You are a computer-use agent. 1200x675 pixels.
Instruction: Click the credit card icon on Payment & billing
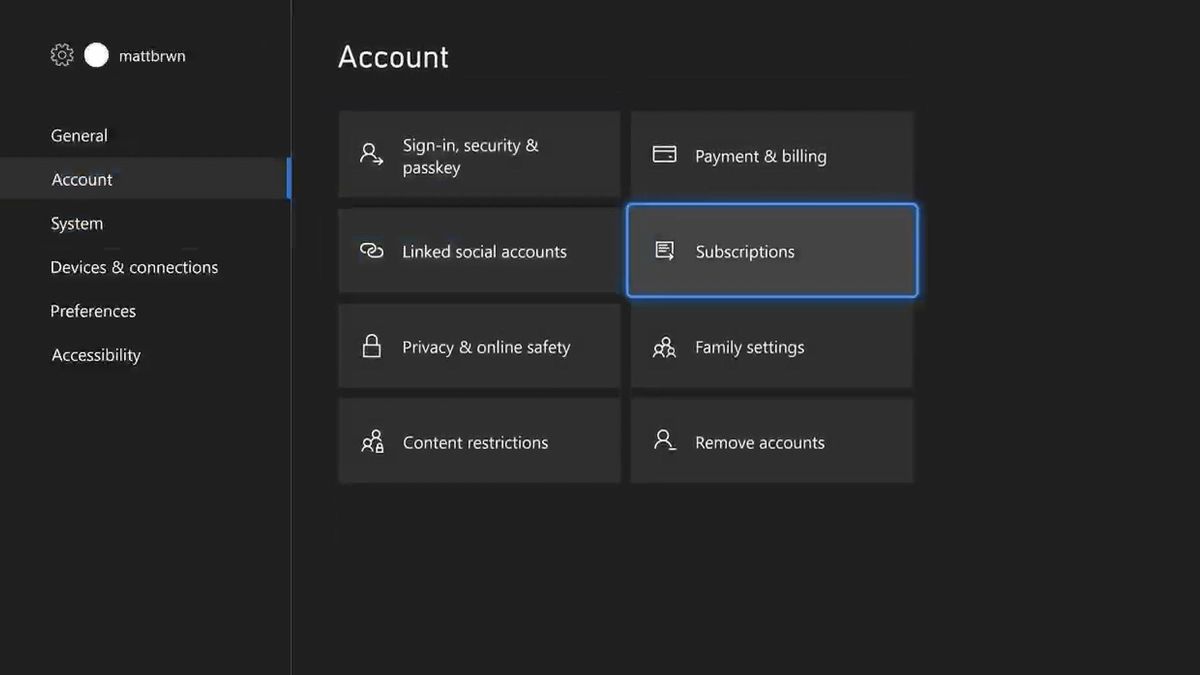(664, 155)
